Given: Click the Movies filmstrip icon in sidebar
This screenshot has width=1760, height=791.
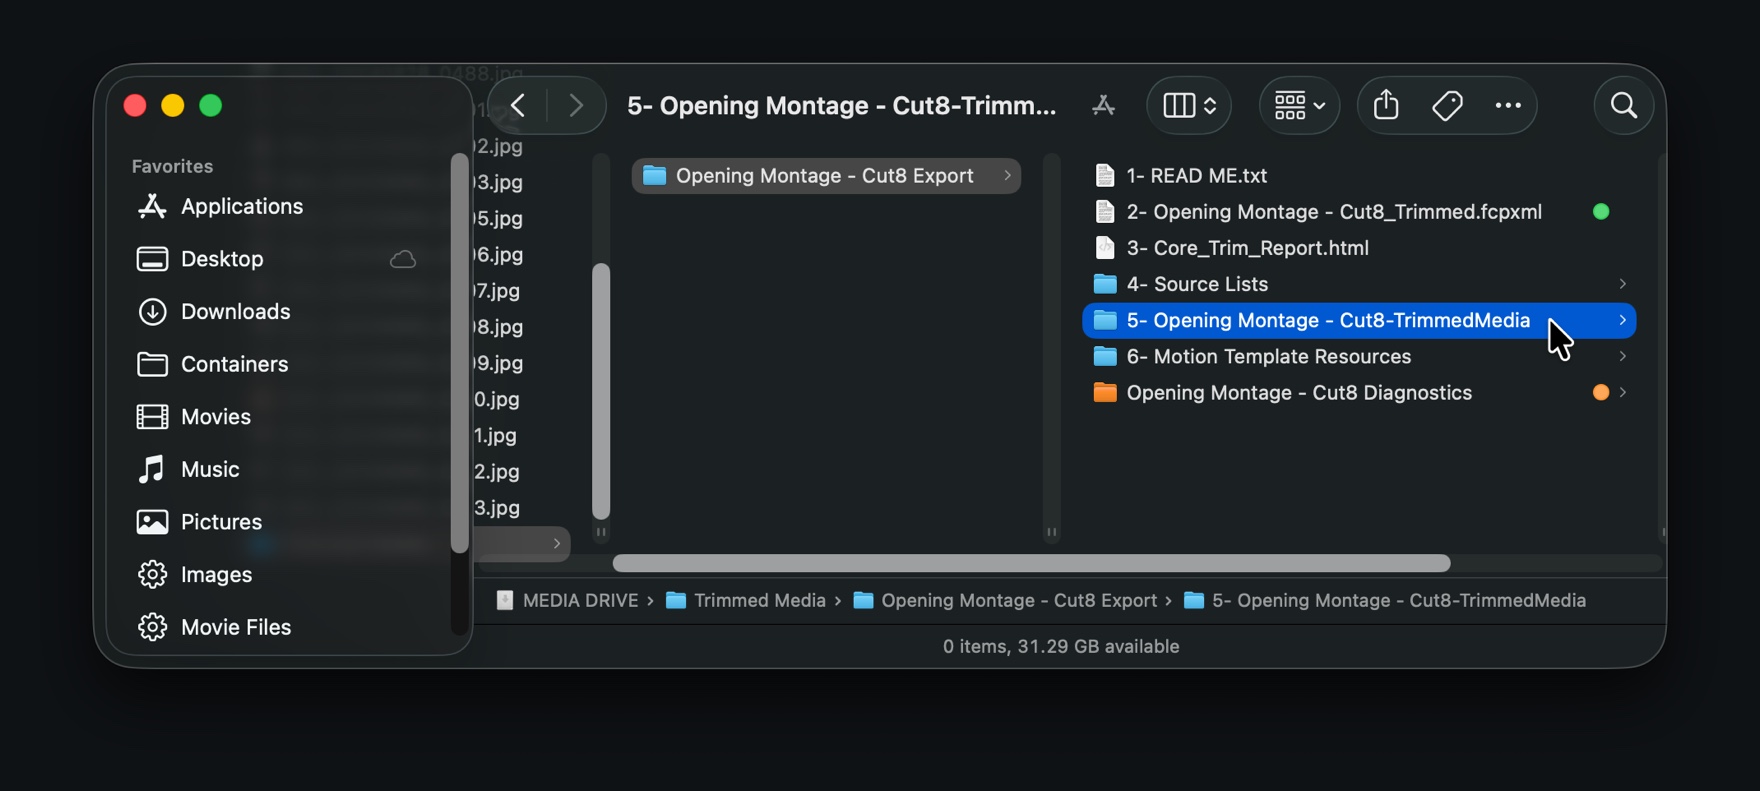Looking at the screenshot, I should [x=152, y=417].
